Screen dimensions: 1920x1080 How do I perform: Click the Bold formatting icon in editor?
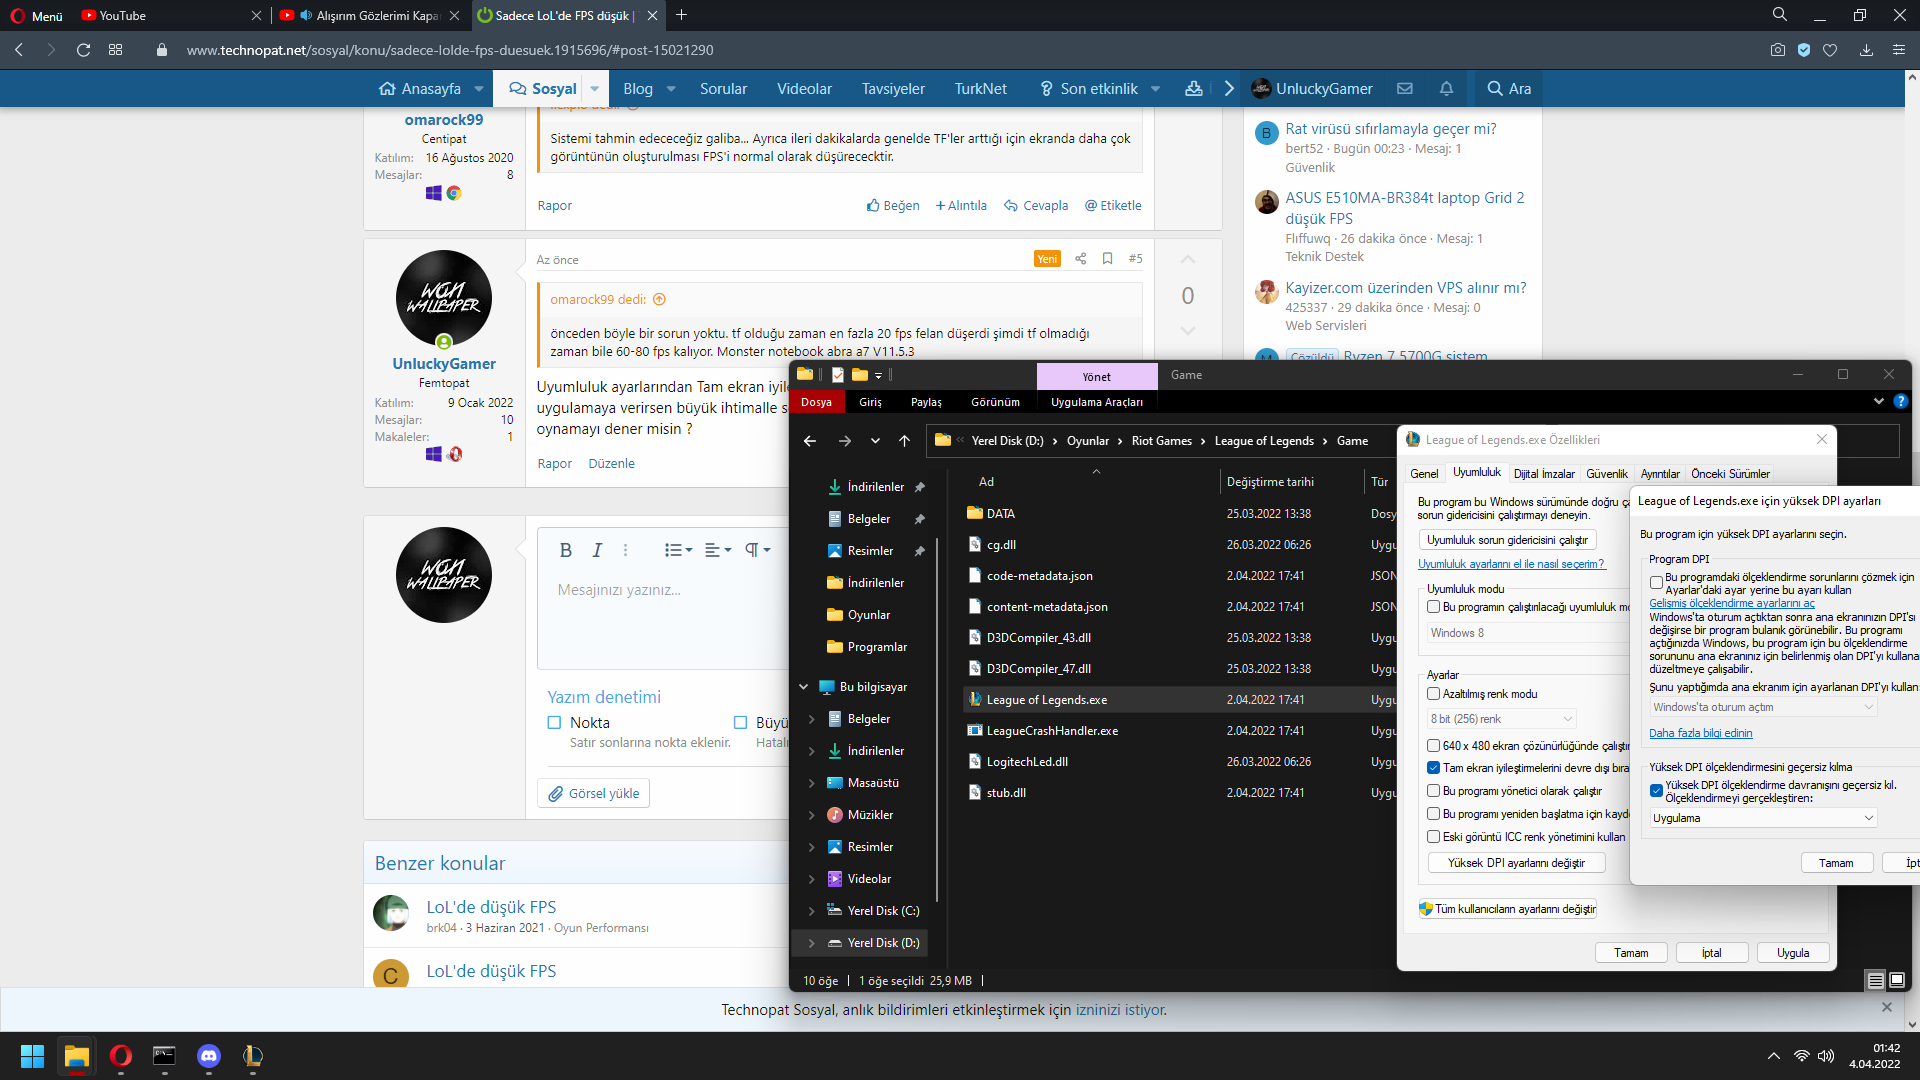(565, 550)
